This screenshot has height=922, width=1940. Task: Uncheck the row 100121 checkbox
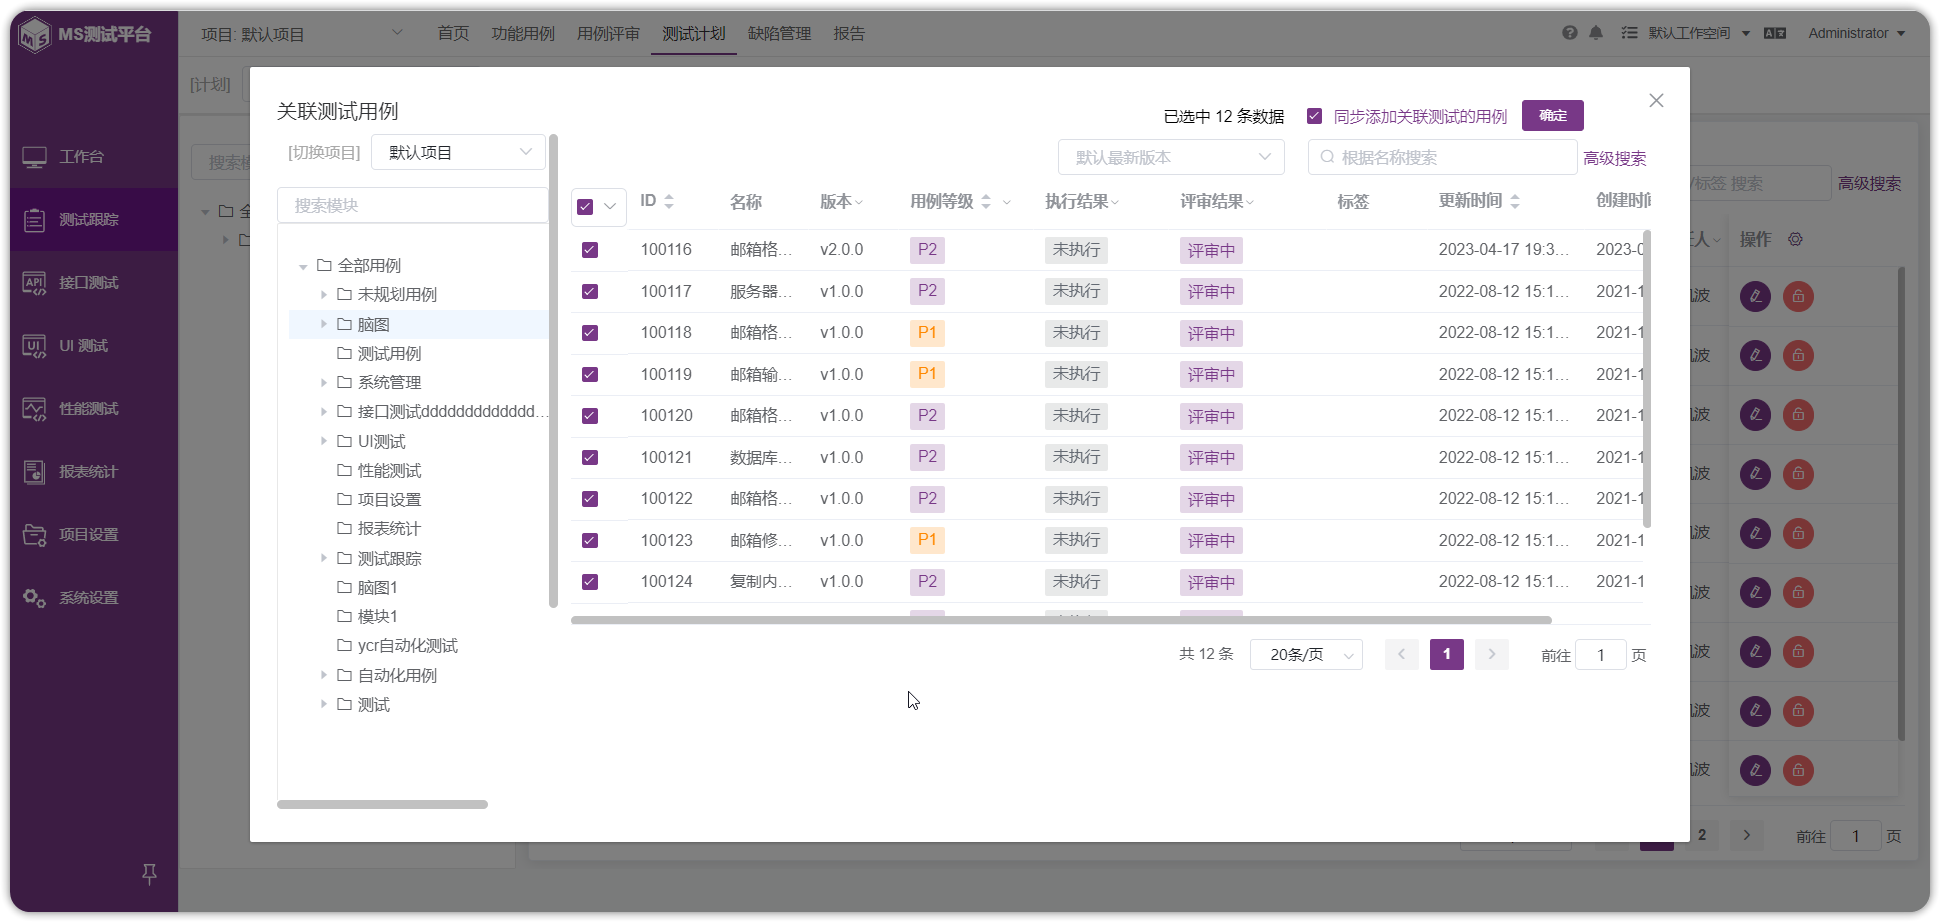pyautogui.click(x=590, y=458)
